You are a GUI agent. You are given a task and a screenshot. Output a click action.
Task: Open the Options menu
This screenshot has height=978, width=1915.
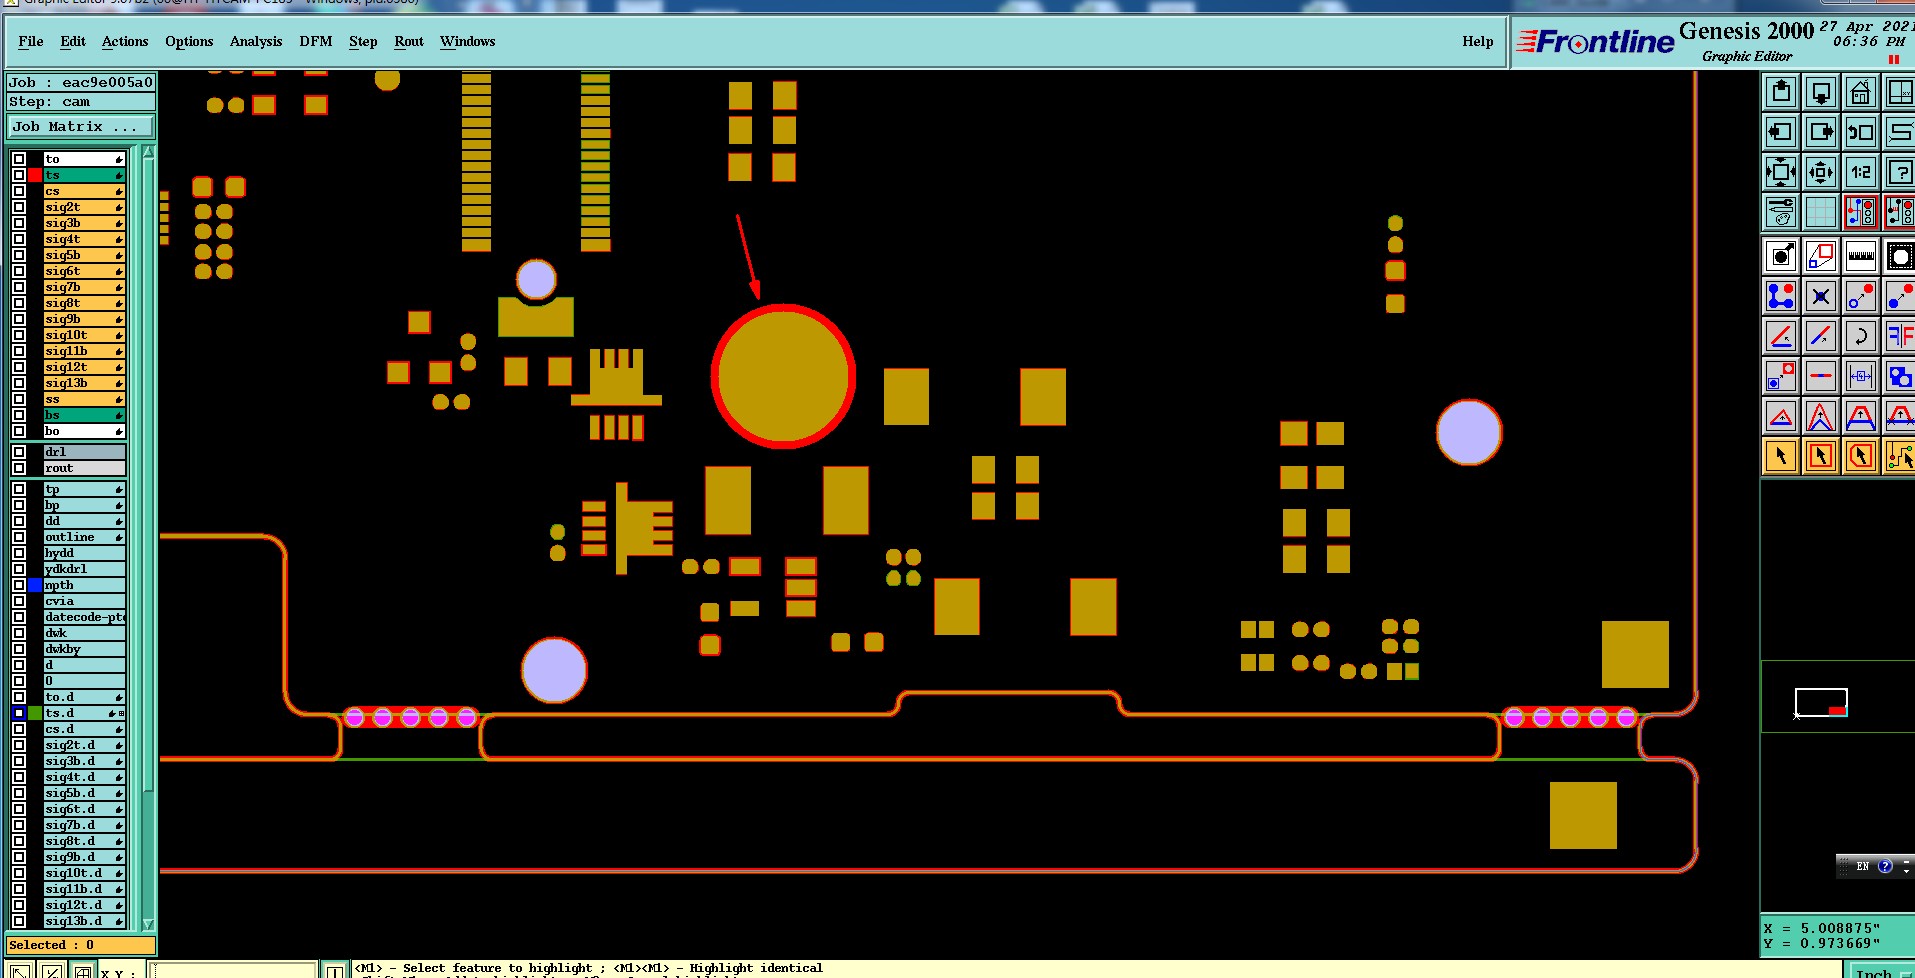(189, 41)
